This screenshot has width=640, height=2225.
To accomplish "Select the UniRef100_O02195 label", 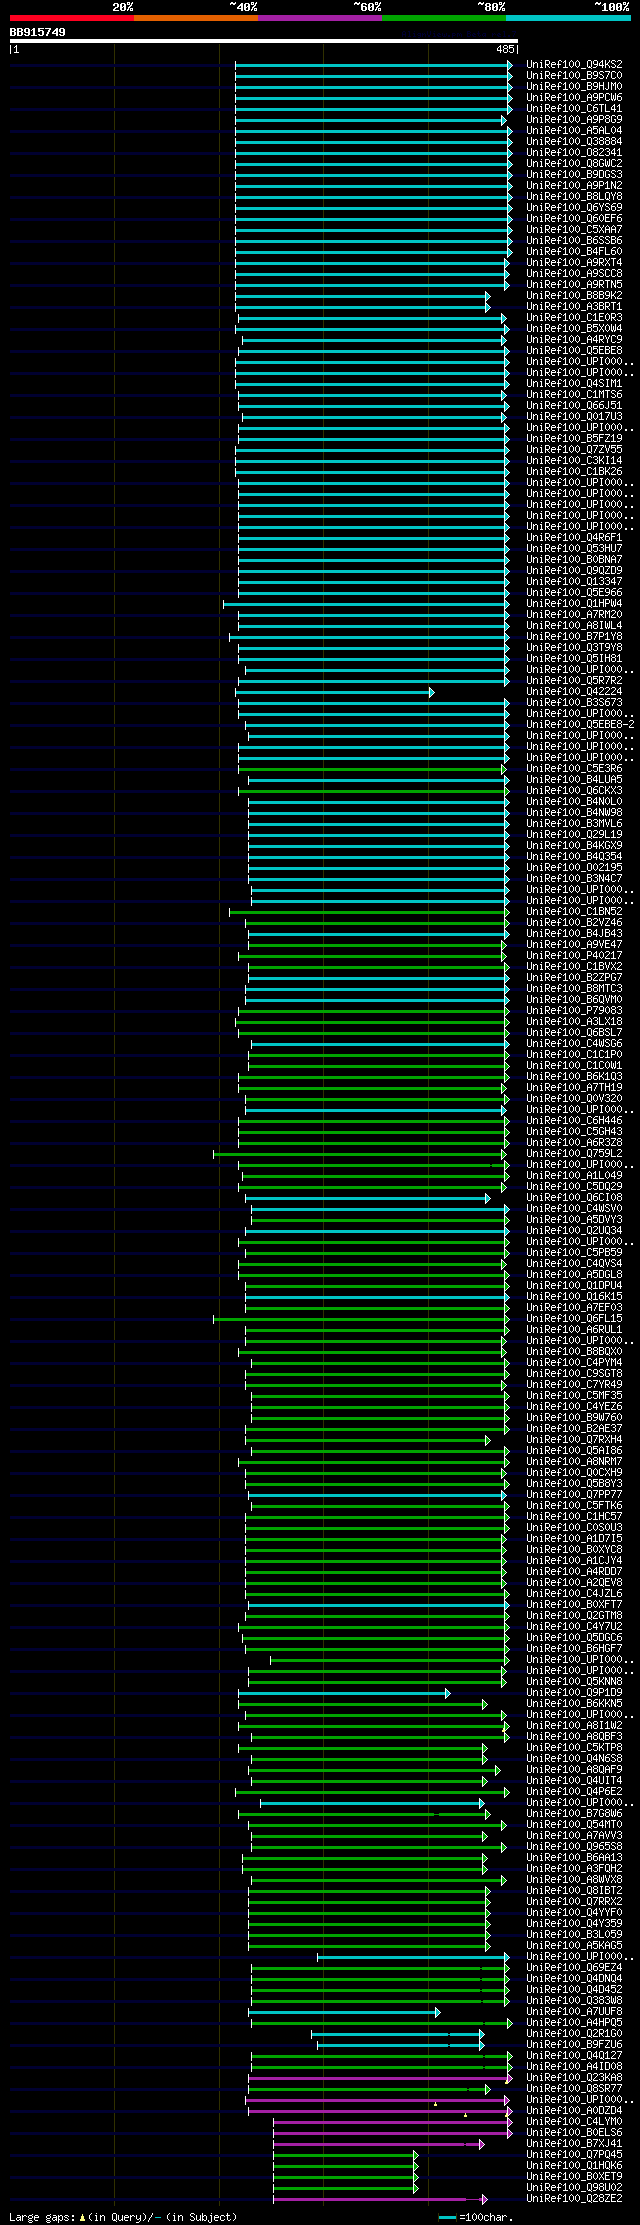I will (574, 867).
